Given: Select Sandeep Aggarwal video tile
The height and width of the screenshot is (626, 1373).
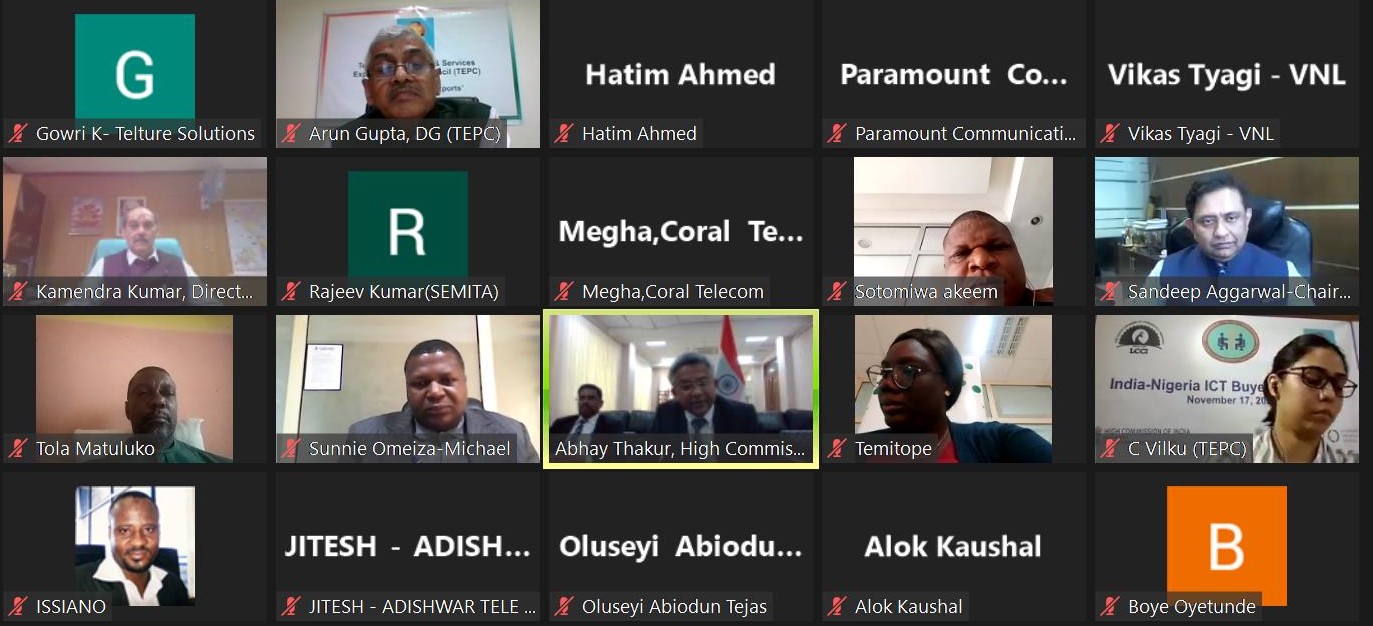Looking at the screenshot, I should (1227, 231).
